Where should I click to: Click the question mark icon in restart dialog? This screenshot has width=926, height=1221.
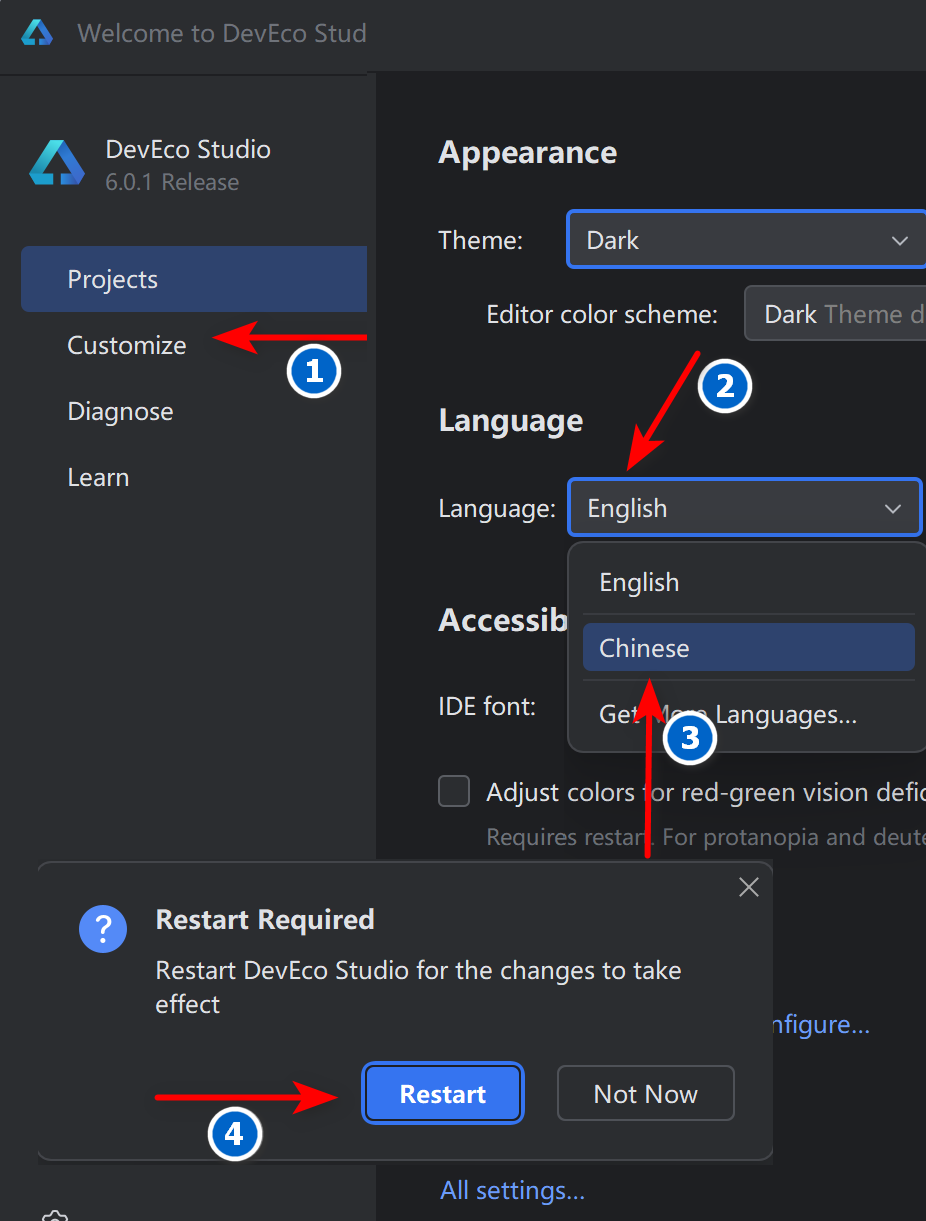tap(103, 930)
